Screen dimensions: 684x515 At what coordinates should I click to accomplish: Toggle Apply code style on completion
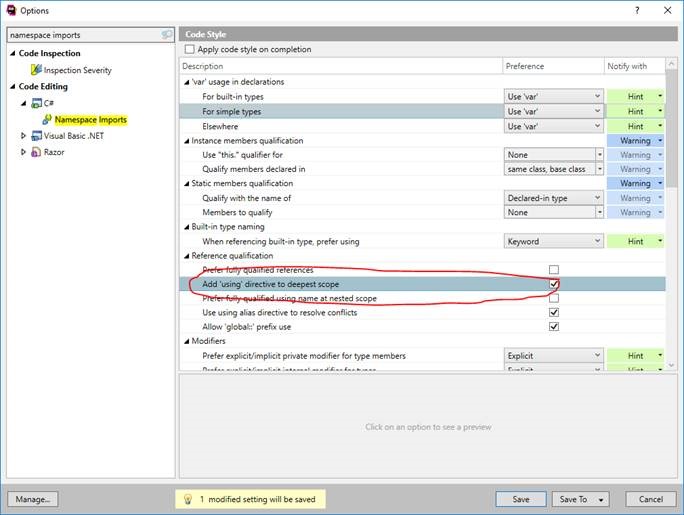189,49
